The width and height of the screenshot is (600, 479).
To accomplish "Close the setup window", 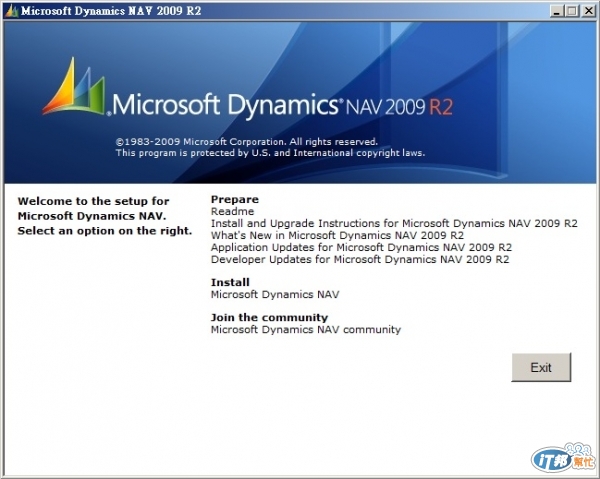I will [x=589, y=11].
